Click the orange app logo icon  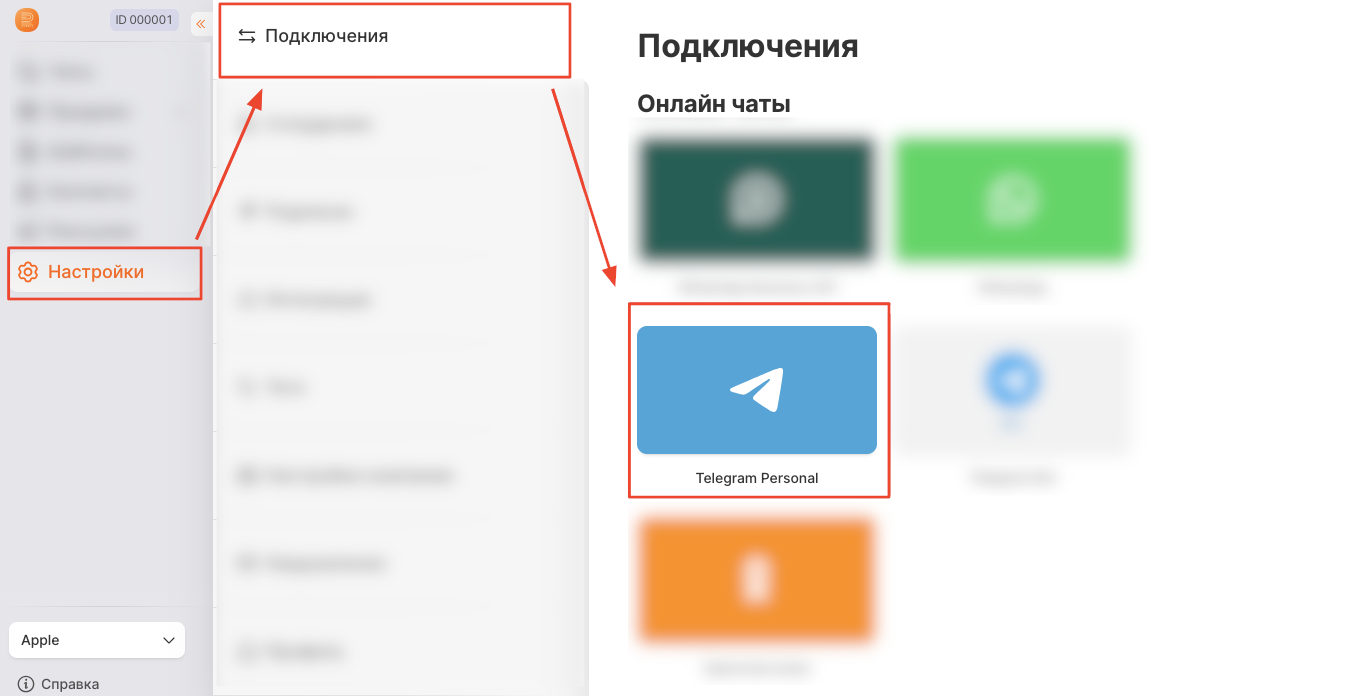tap(27, 20)
